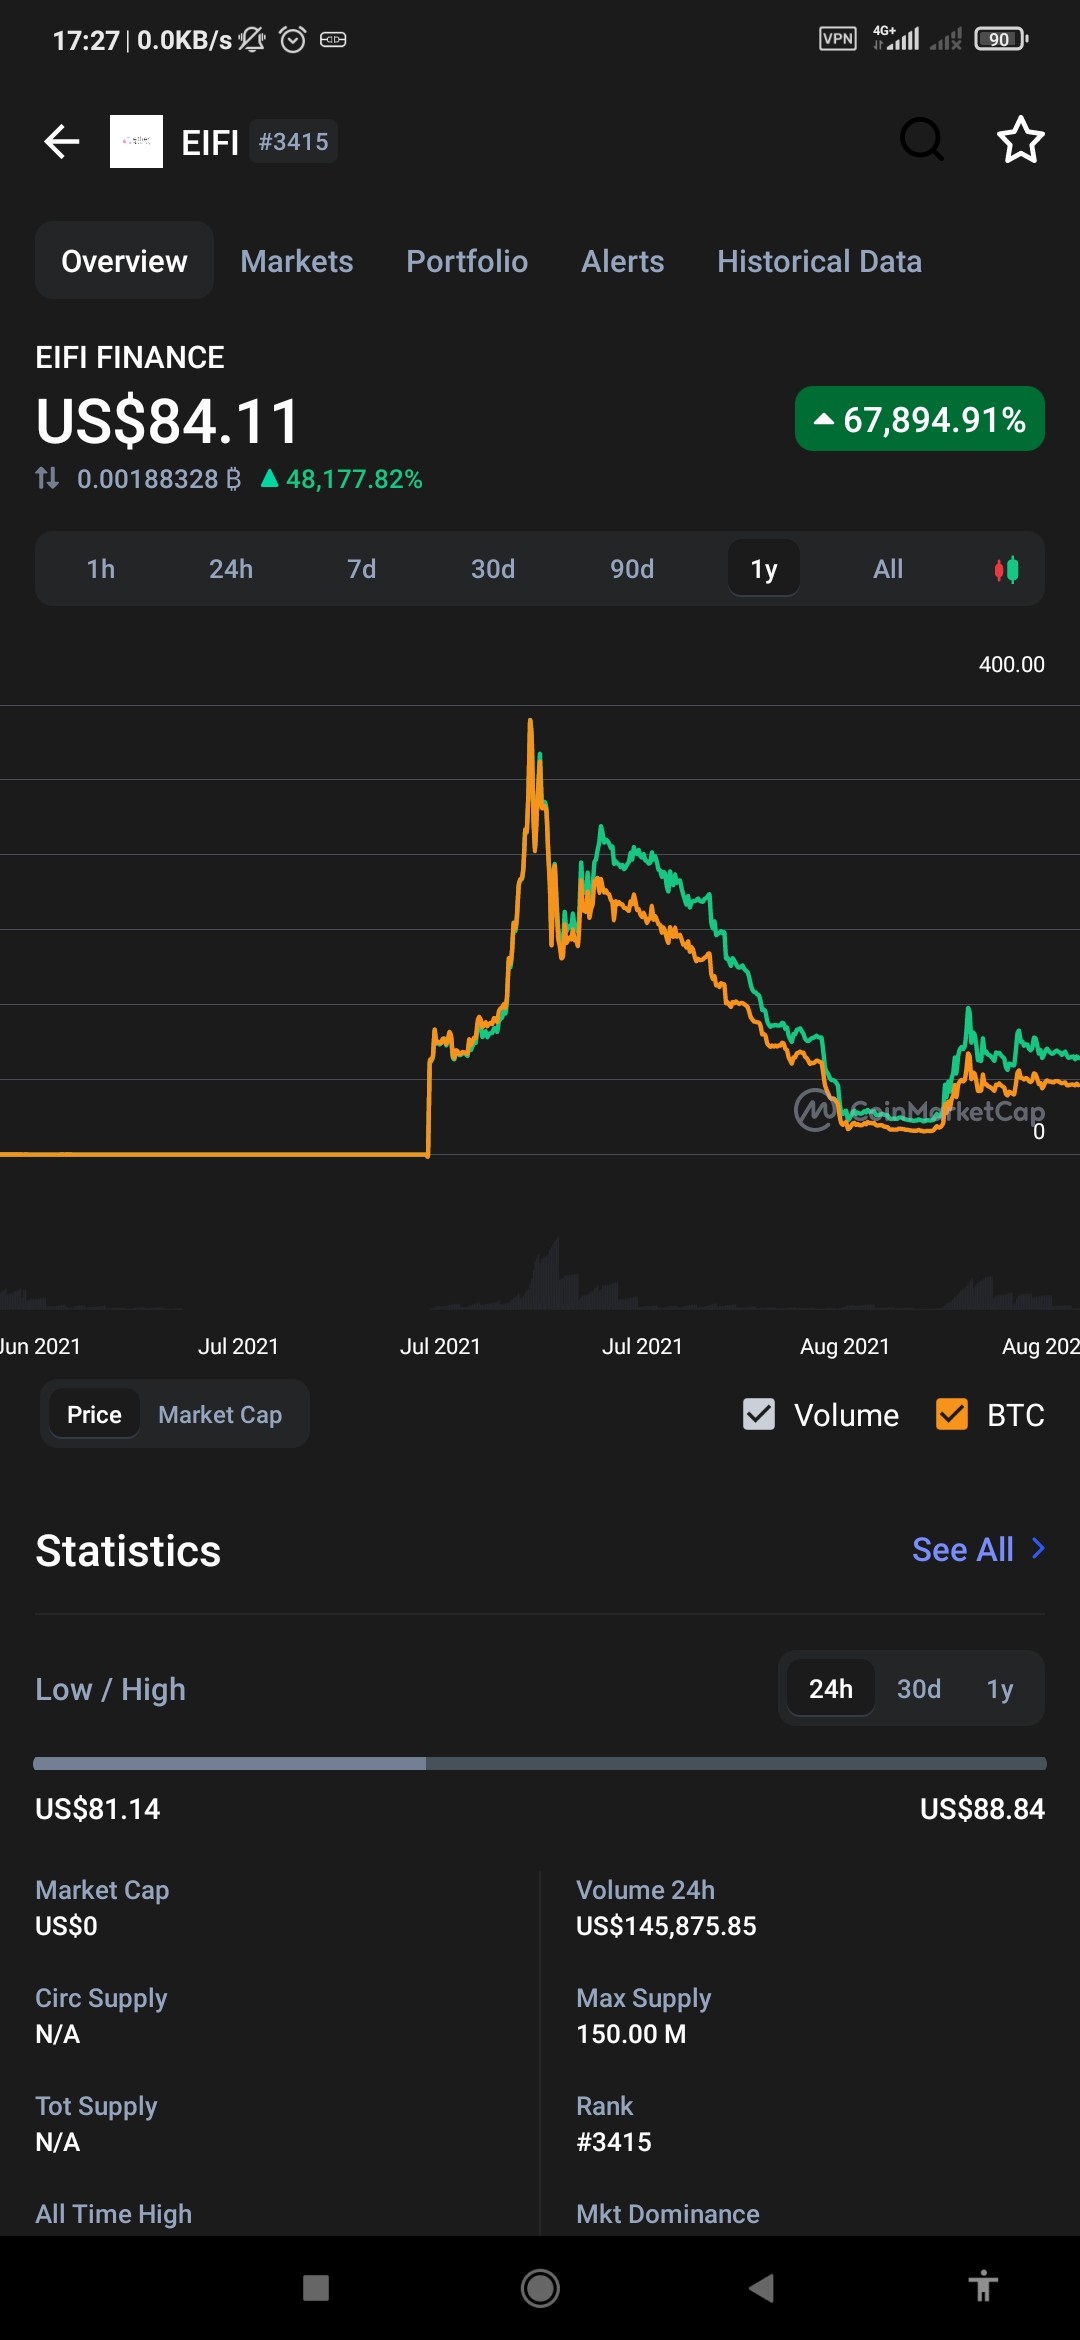Select the 7d chart timeframe
The image size is (1080, 2340).
point(361,569)
